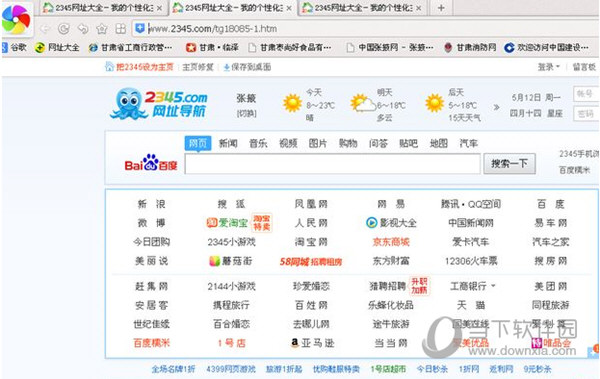Screen dimensions: 600x379
Task: Click the 密码 input field
Action: (x=586, y=114)
